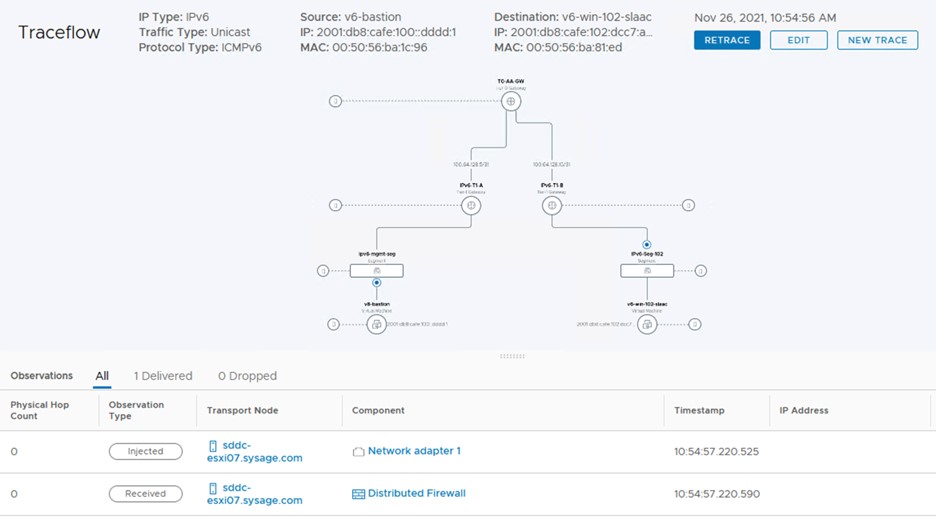Image resolution: width=936 pixels, height=520 pixels.
Task: Click the blue port dot below ipv6-mgmt-seg
Action: pos(377,283)
